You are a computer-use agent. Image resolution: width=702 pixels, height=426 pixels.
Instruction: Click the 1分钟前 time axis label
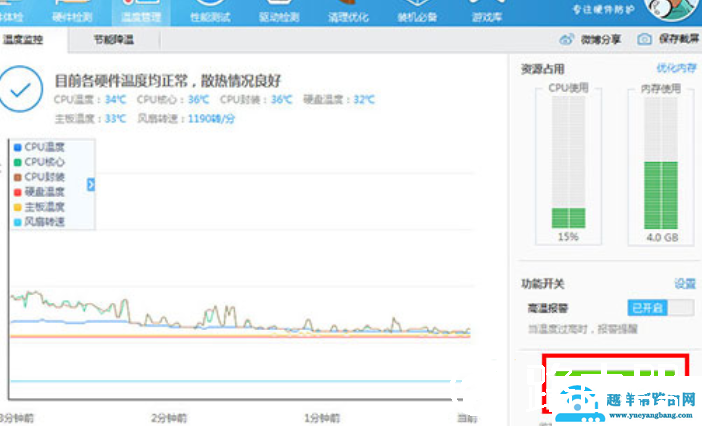(x=322, y=418)
